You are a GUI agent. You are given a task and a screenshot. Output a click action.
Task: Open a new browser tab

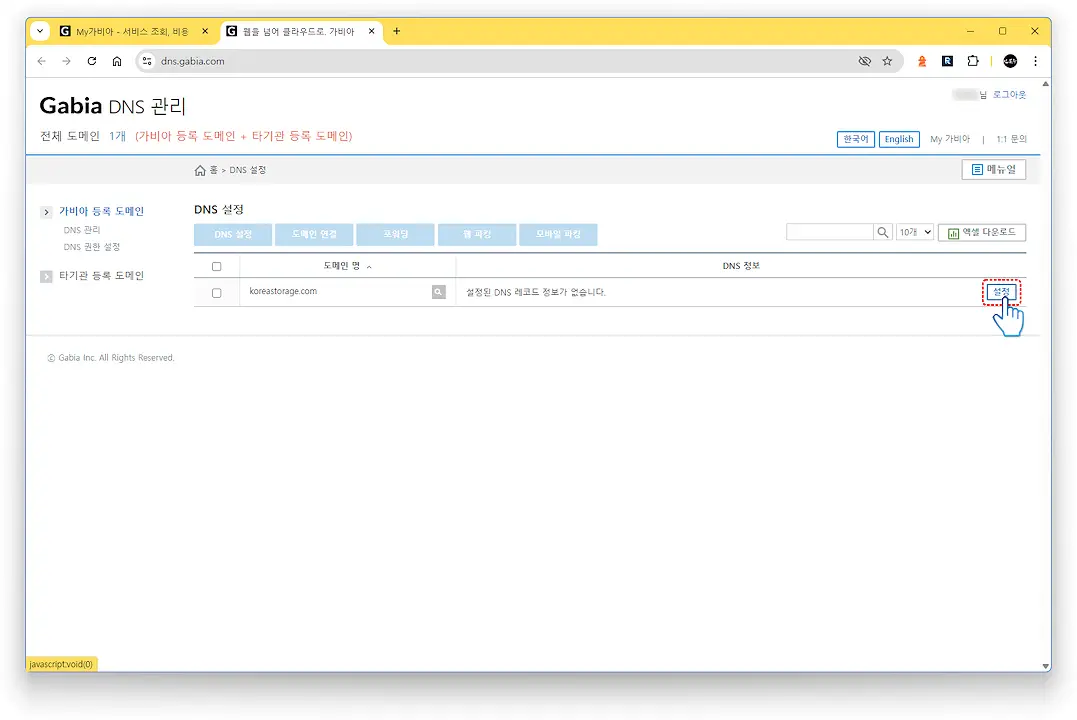[x=396, y=31]
